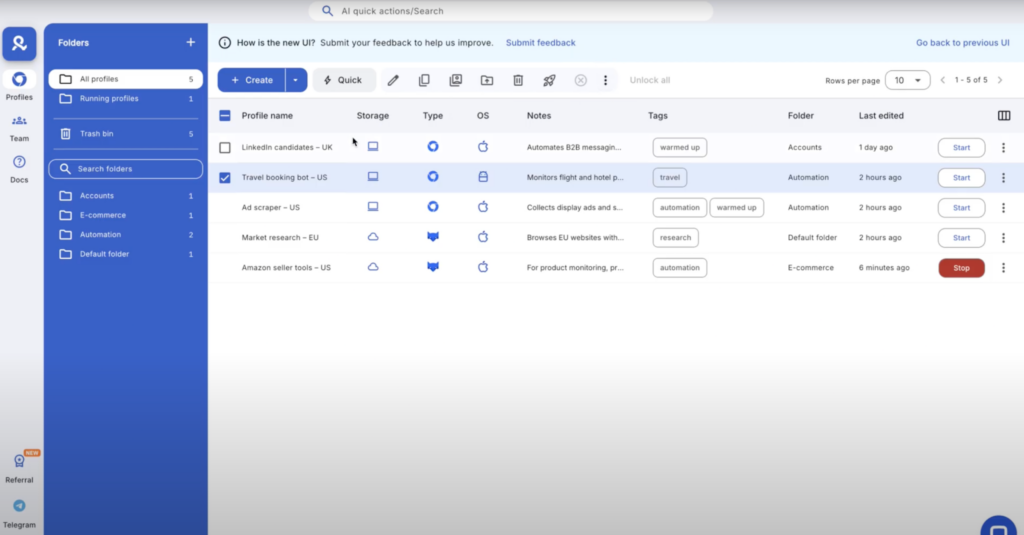
Task: Select the Automation folder
Action: pos(100,235)
